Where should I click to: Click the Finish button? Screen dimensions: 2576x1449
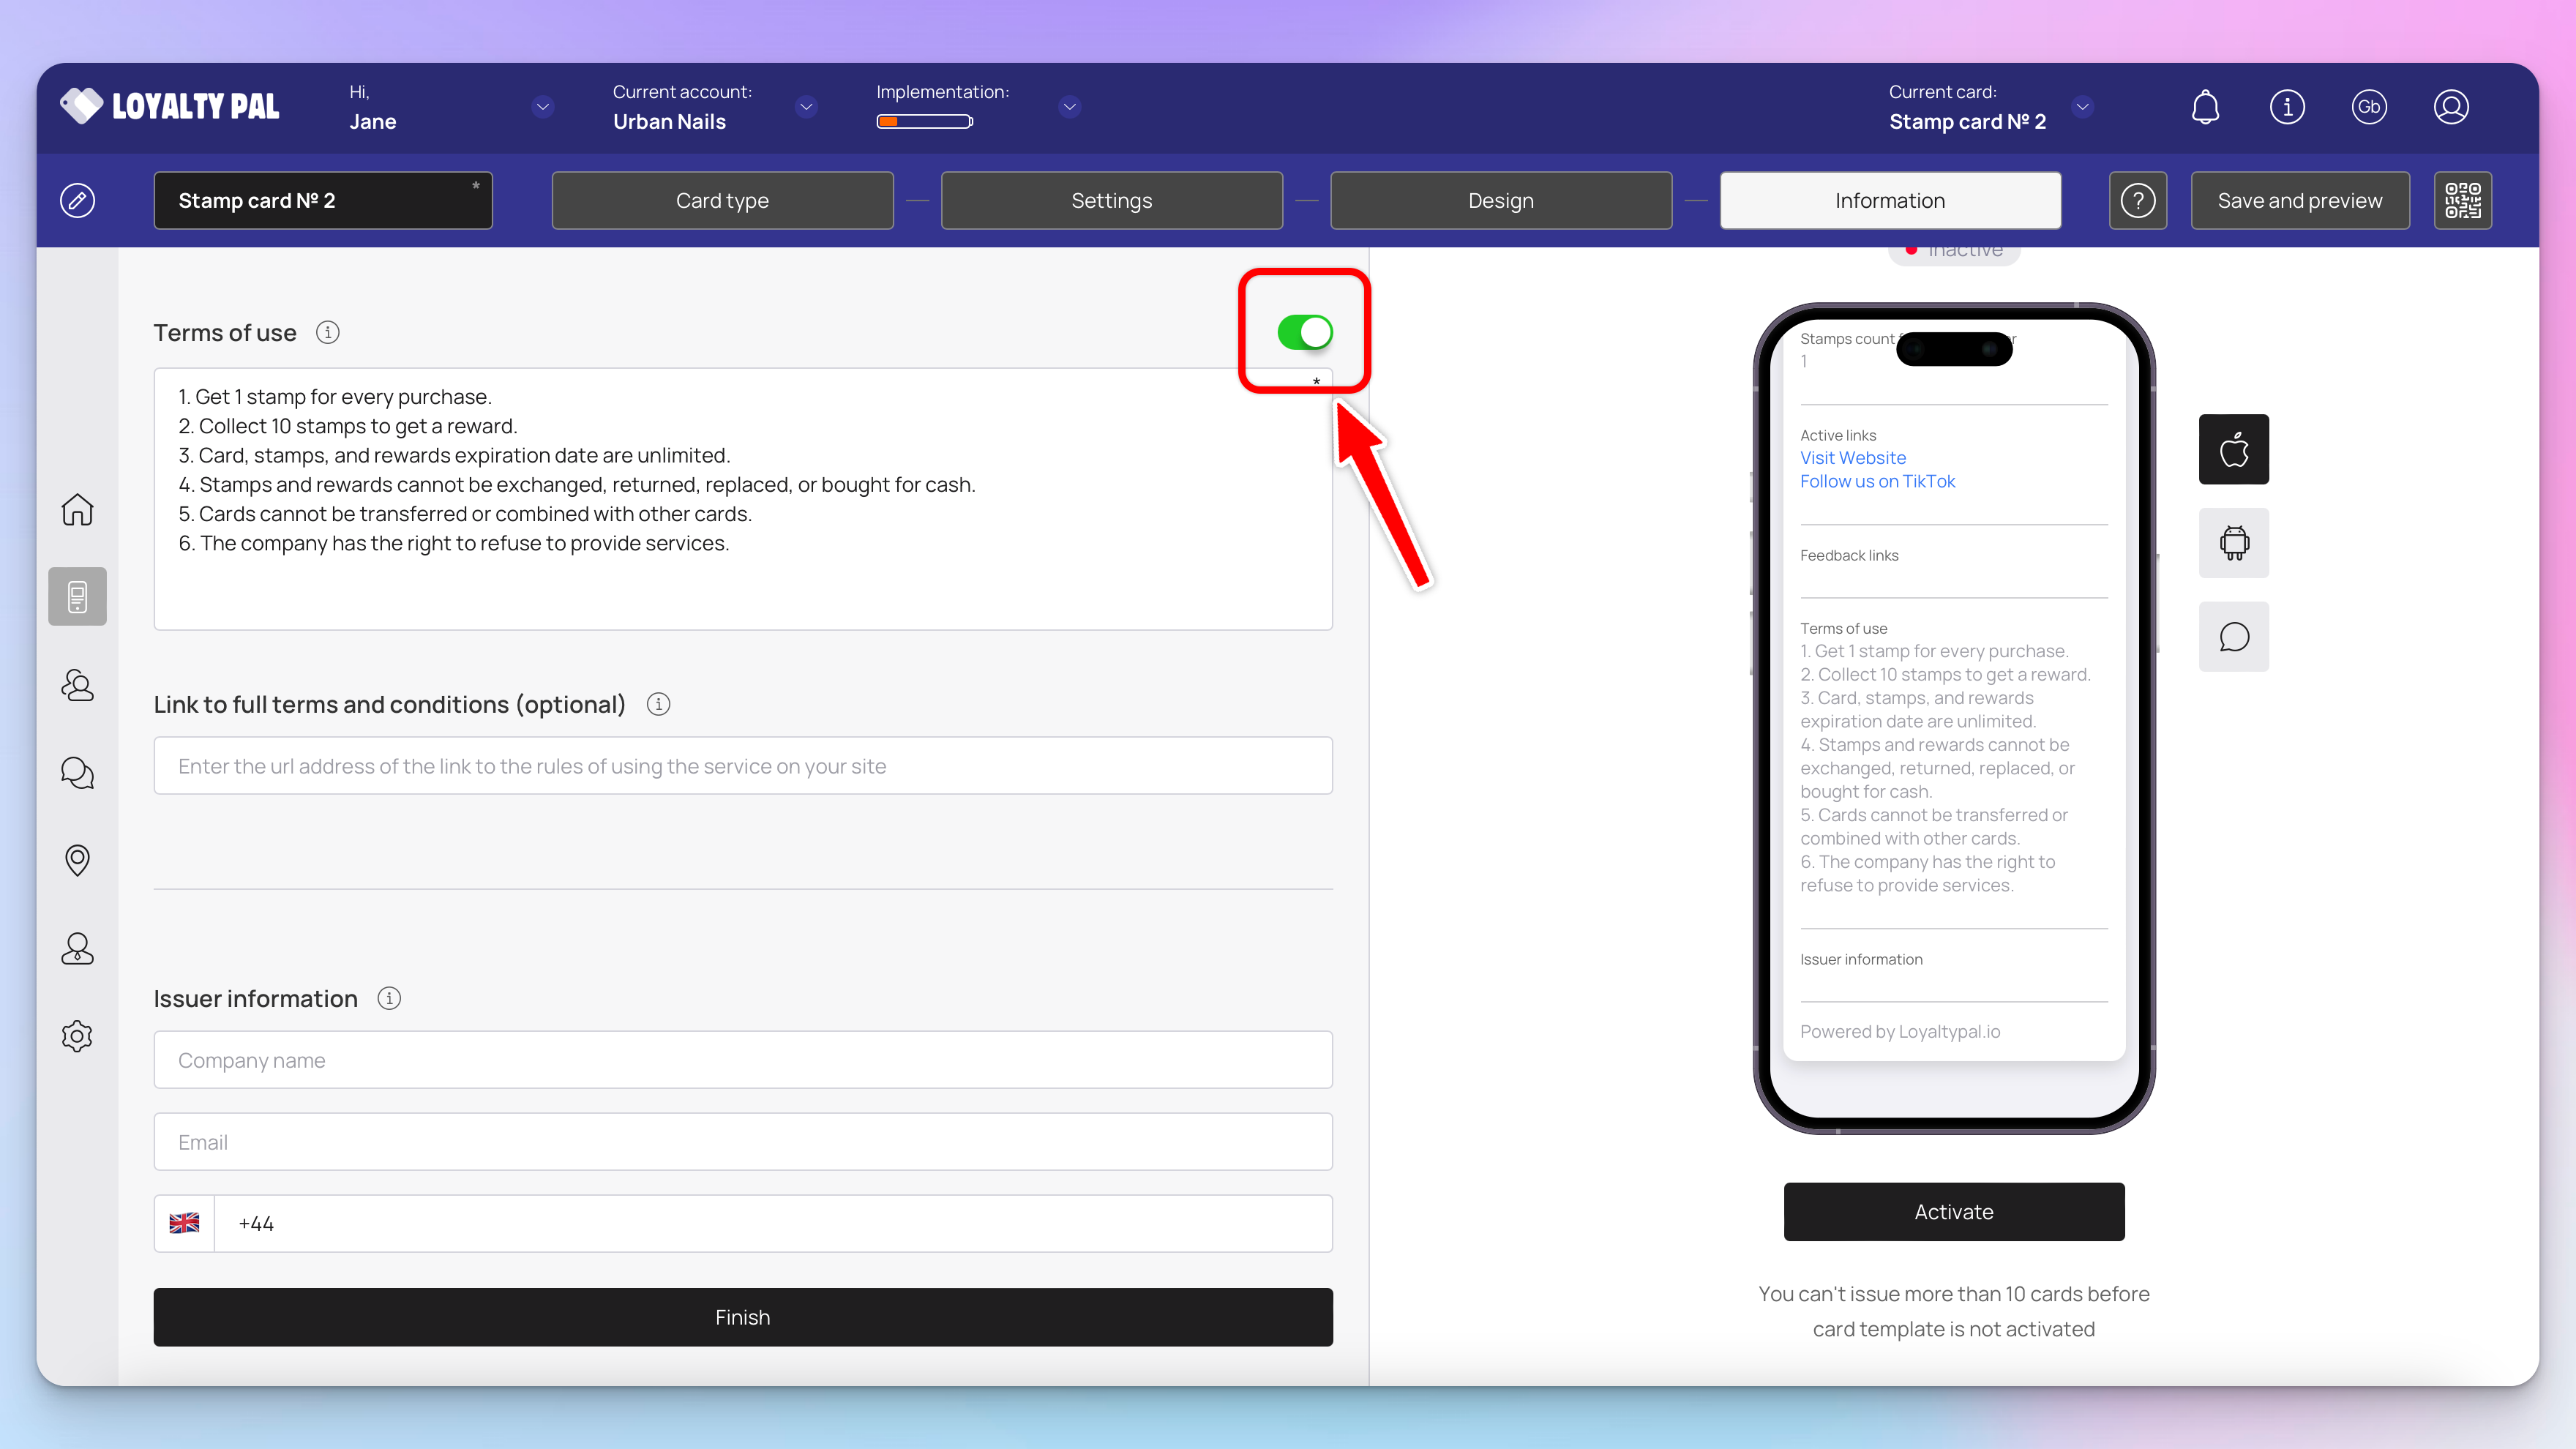(742, 1317)
